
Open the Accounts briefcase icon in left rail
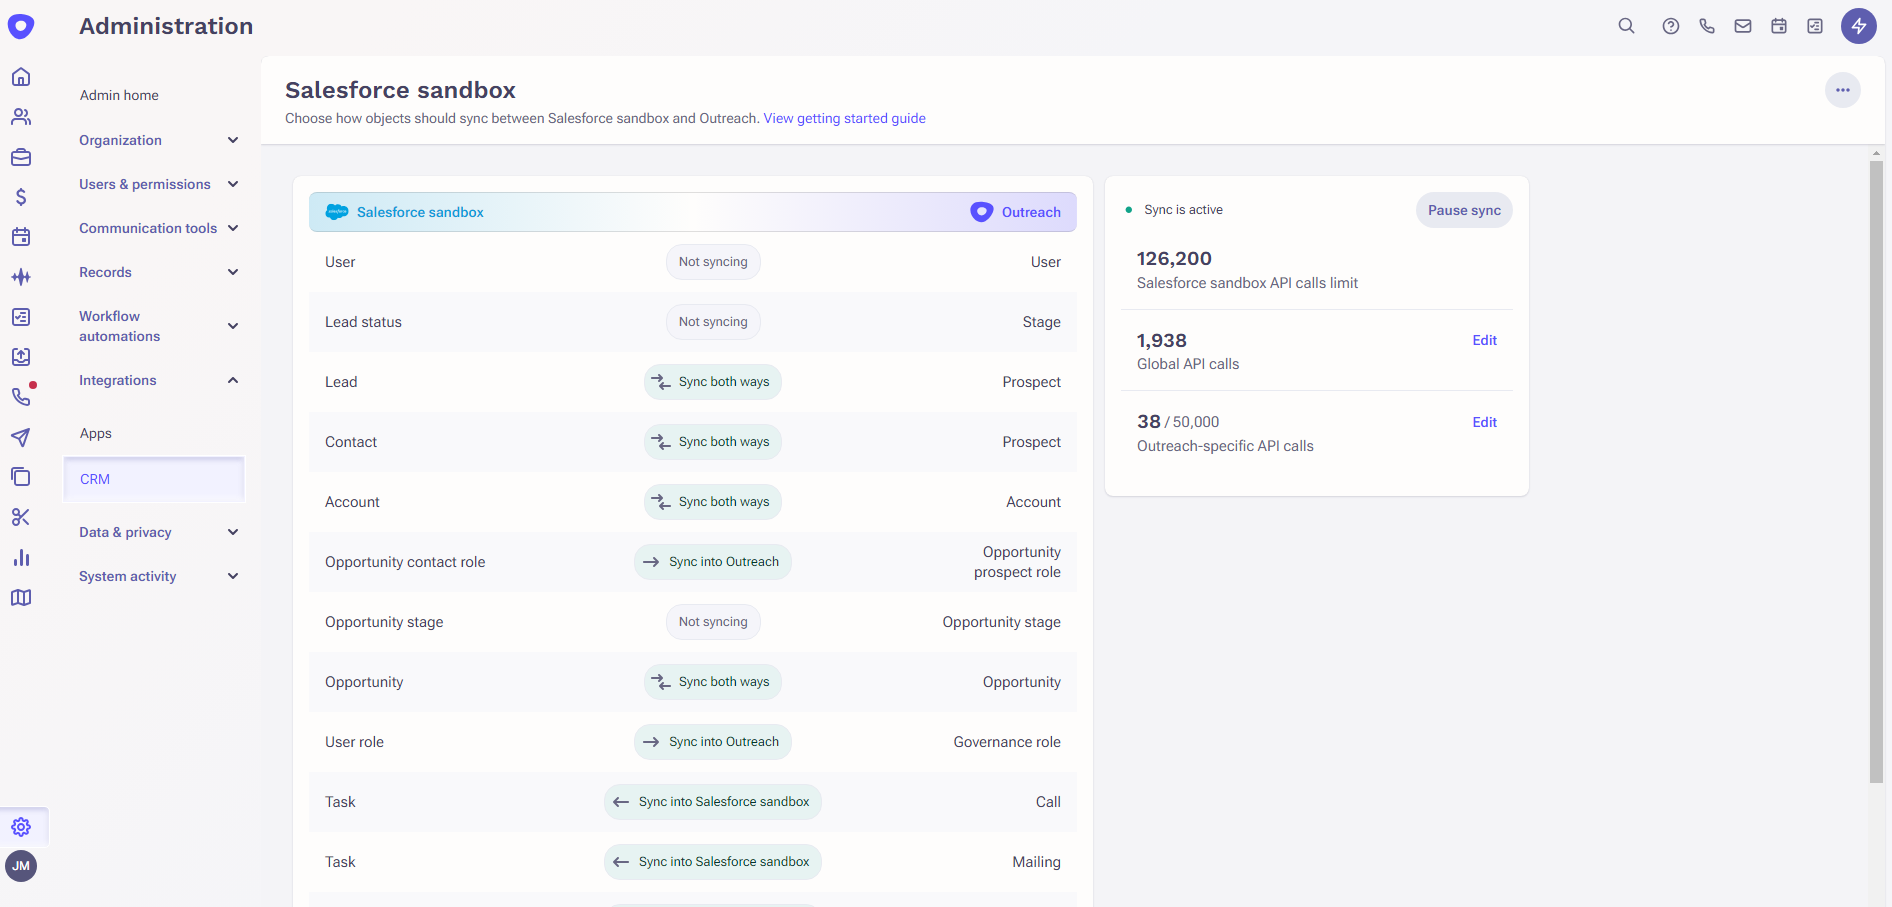point(21,157)
